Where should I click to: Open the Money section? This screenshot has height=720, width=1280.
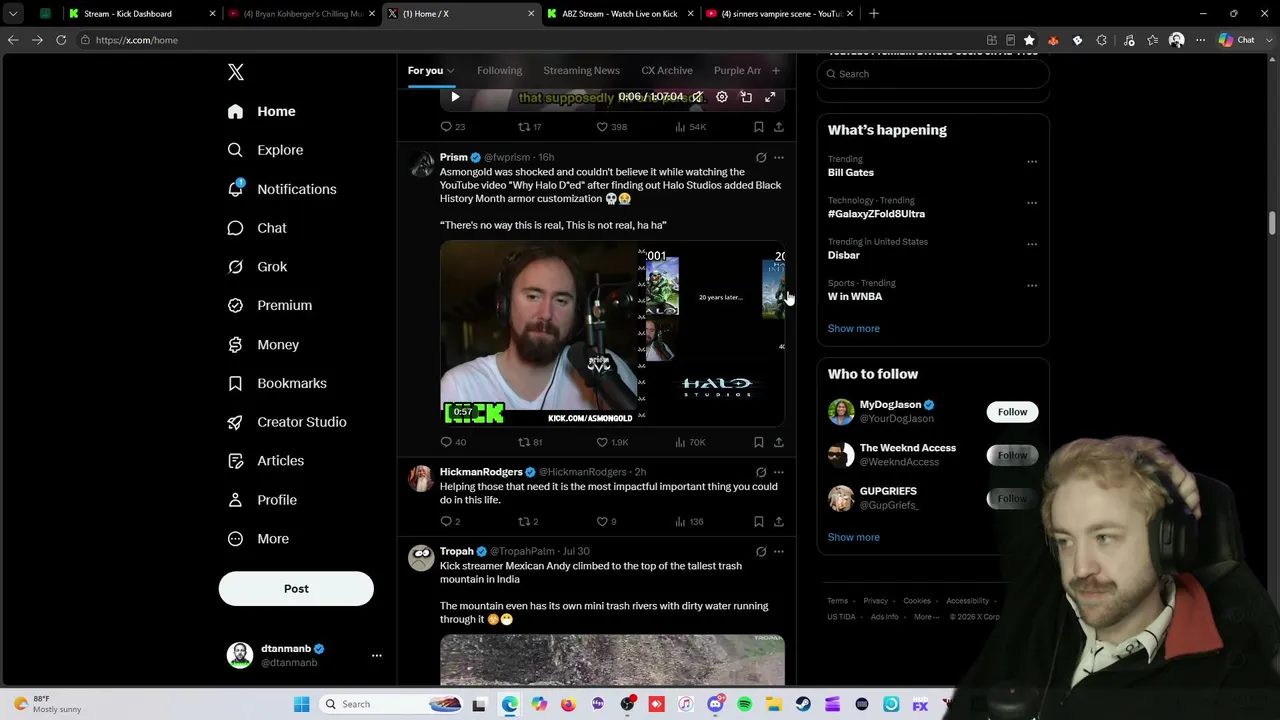[x=264, y=344]
